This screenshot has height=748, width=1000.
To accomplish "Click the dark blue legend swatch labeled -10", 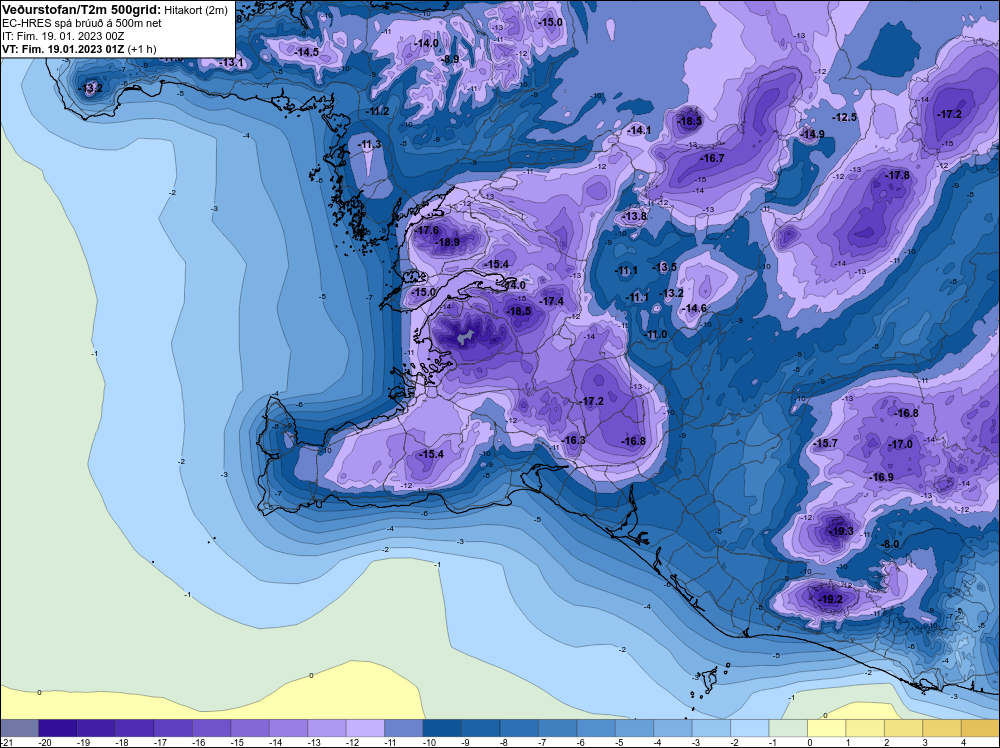I will click(x=442, y=728).
